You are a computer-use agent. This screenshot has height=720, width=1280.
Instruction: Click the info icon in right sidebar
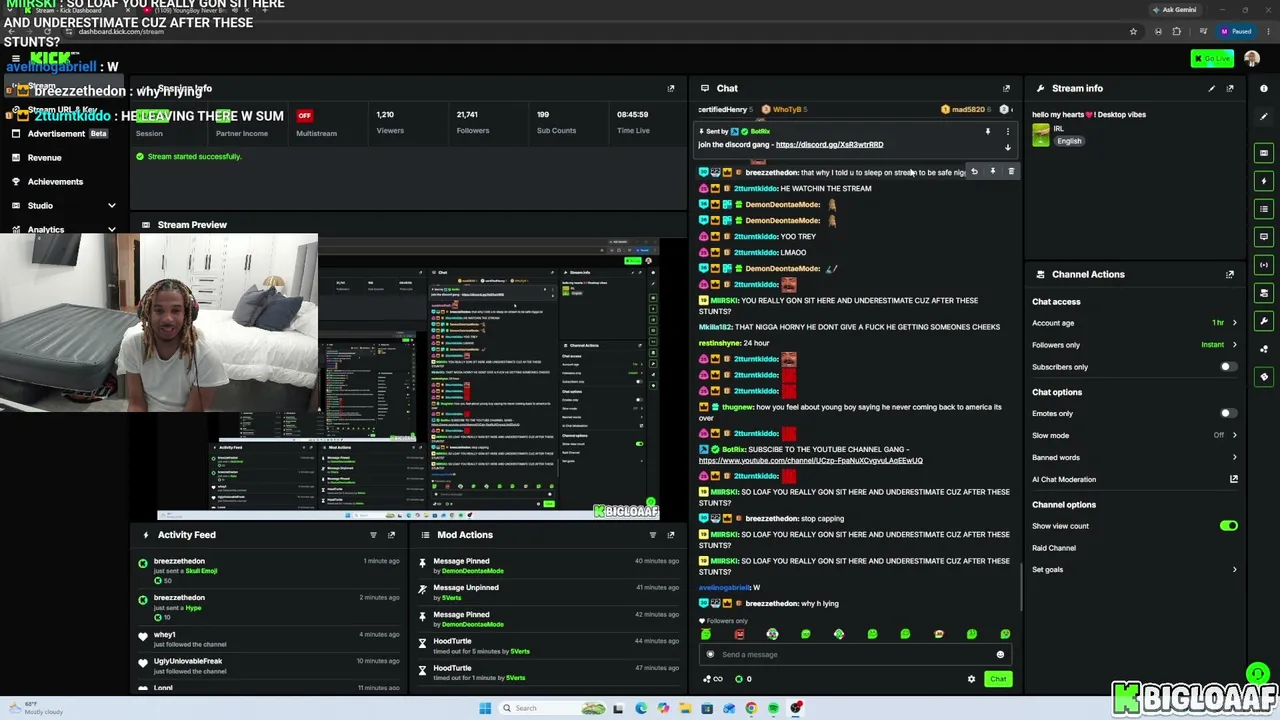(x=1264, y=88)
